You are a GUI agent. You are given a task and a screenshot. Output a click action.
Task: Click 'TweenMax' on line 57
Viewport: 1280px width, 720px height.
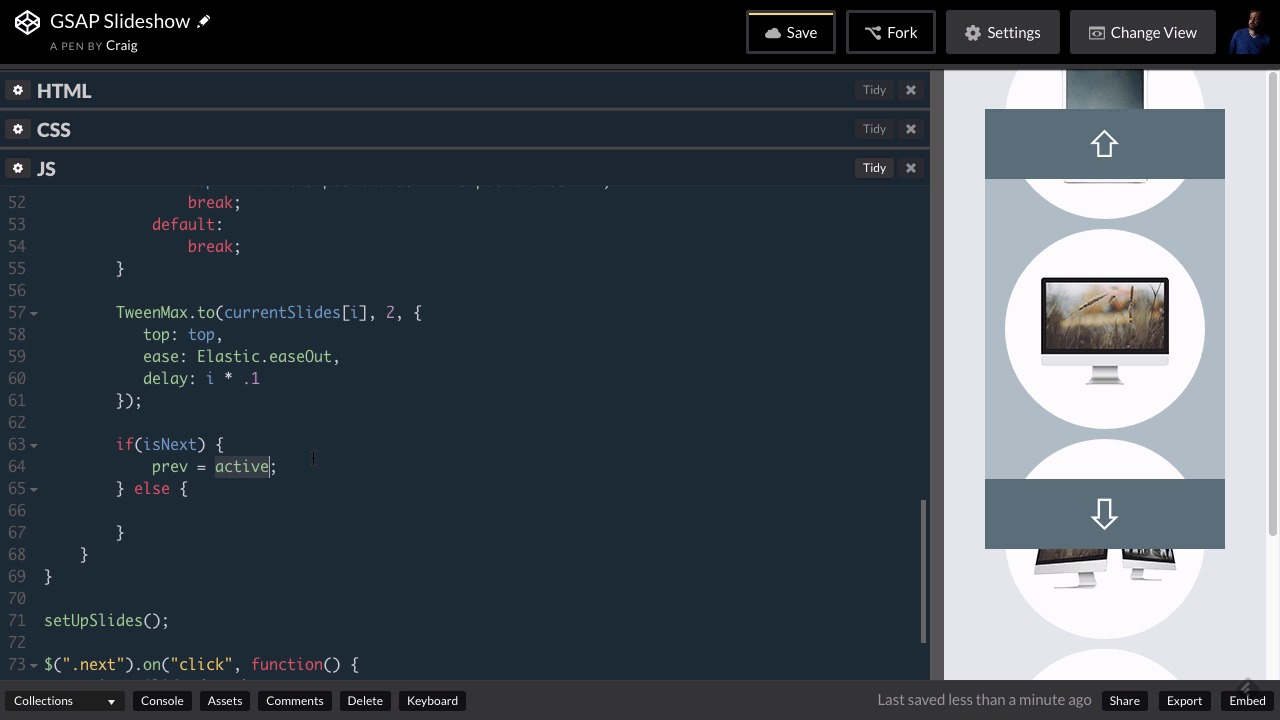152,313
